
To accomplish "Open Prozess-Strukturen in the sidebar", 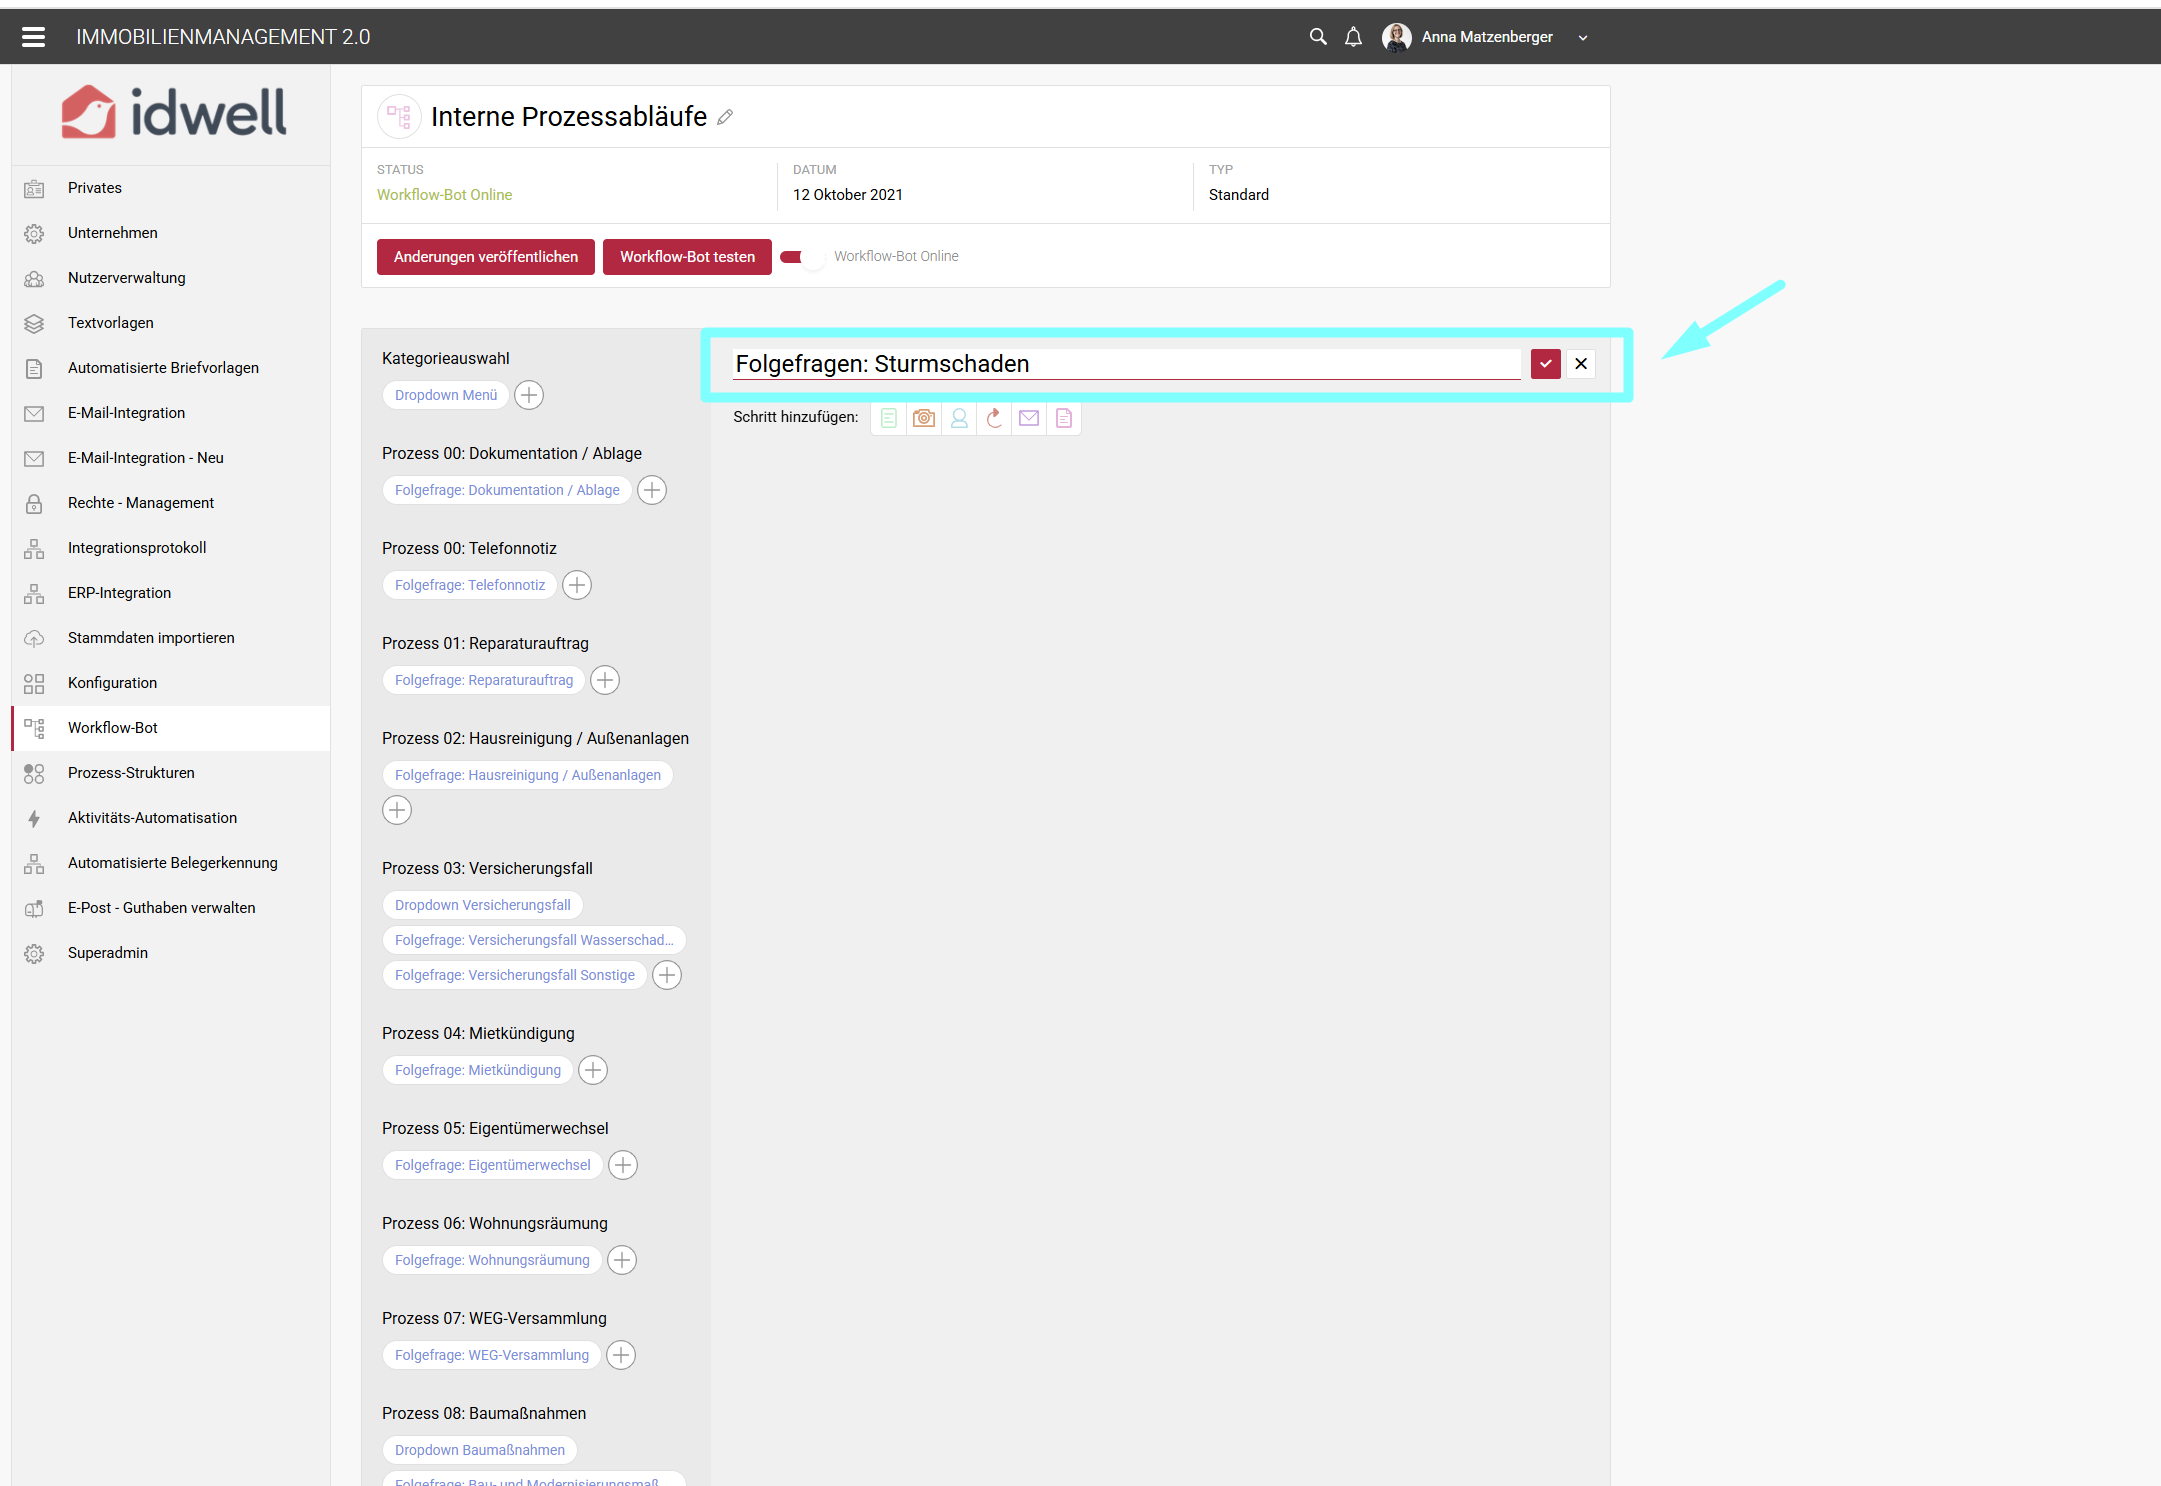I will 131,773.
